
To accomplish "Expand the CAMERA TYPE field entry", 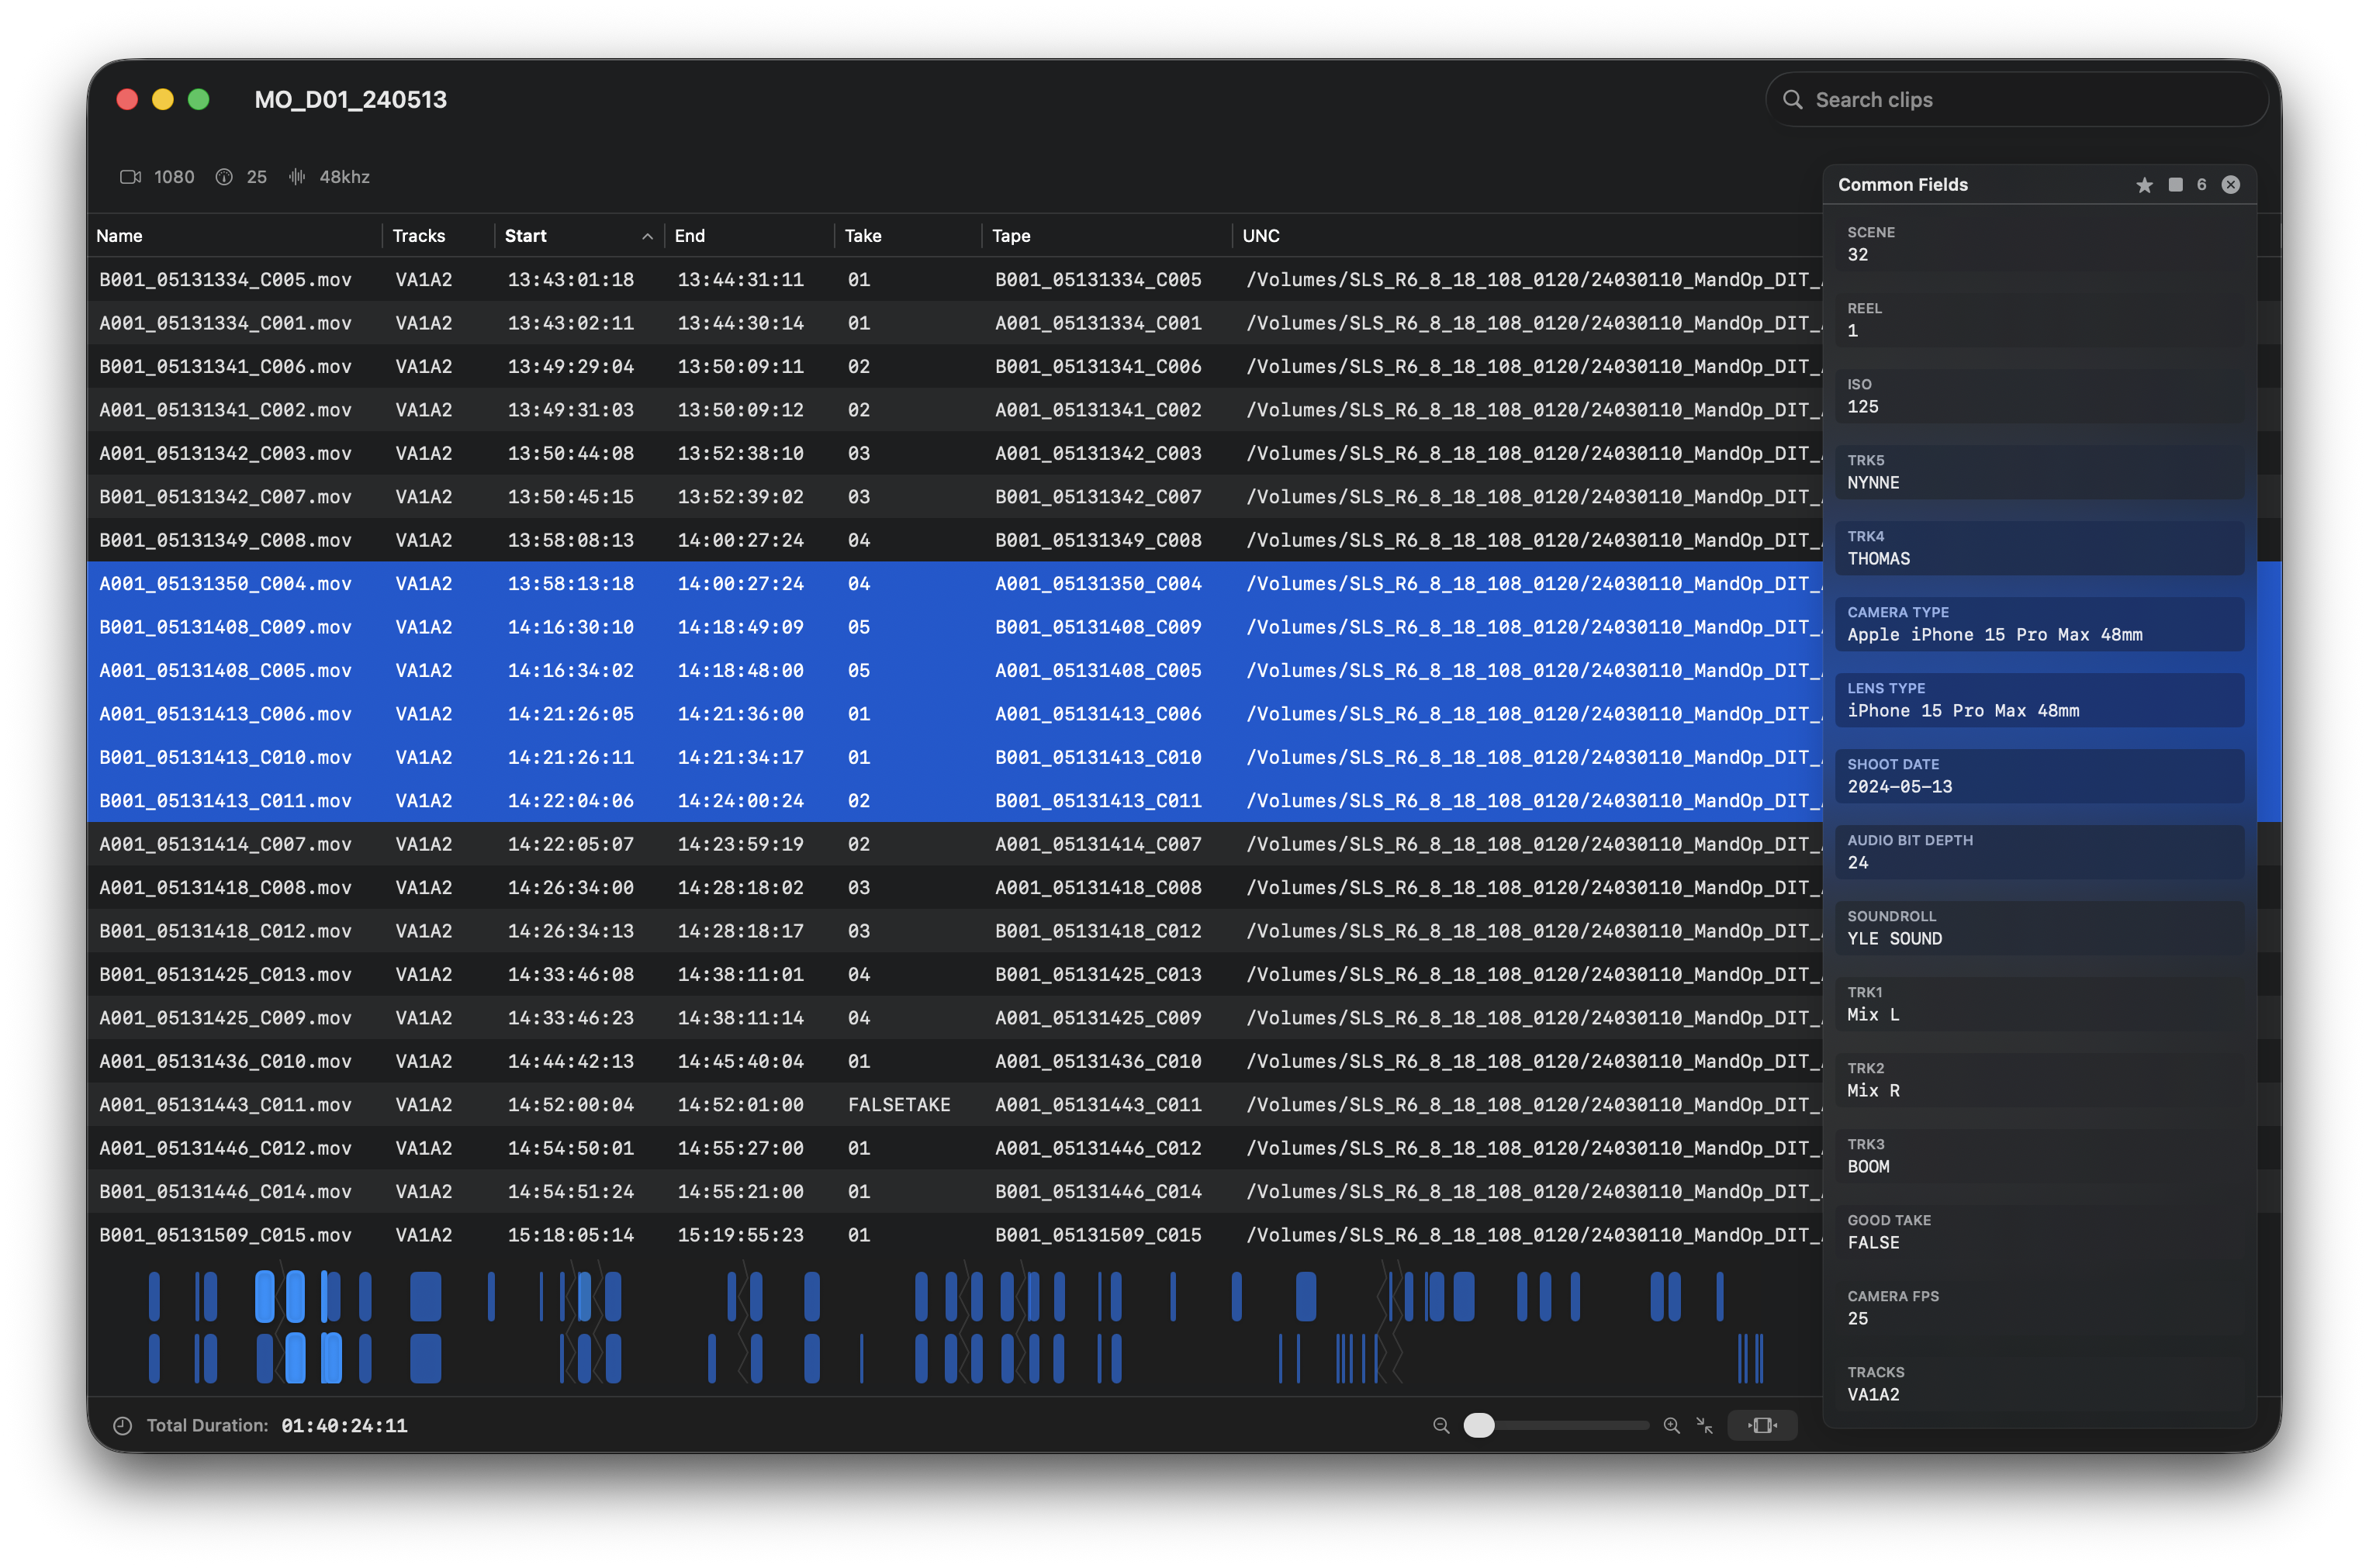I will tap(2040, 624).
